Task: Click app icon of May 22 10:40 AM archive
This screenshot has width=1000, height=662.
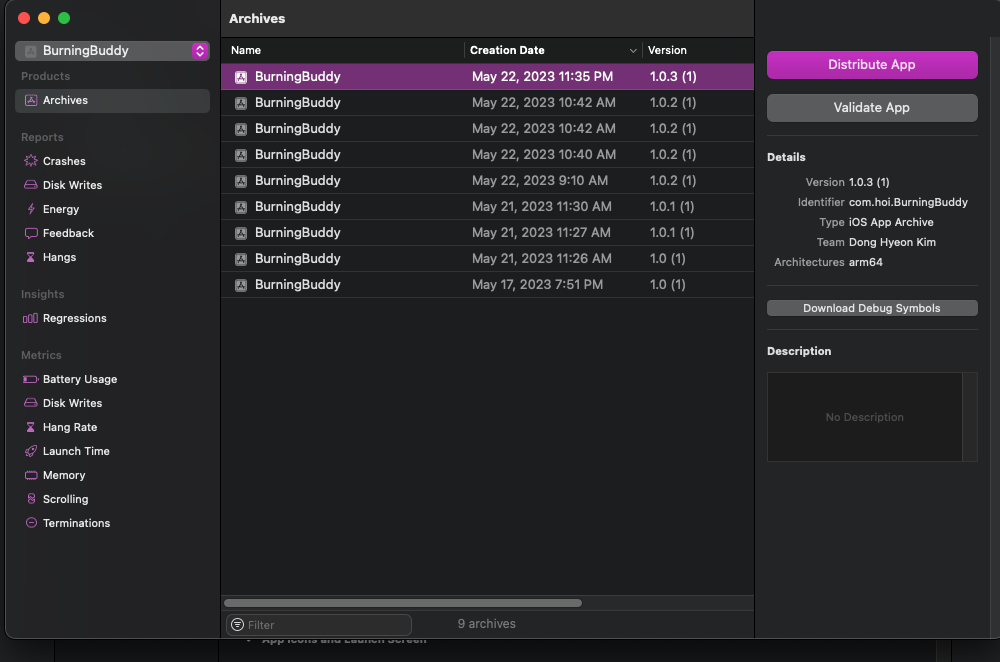Action: [241, 155]
